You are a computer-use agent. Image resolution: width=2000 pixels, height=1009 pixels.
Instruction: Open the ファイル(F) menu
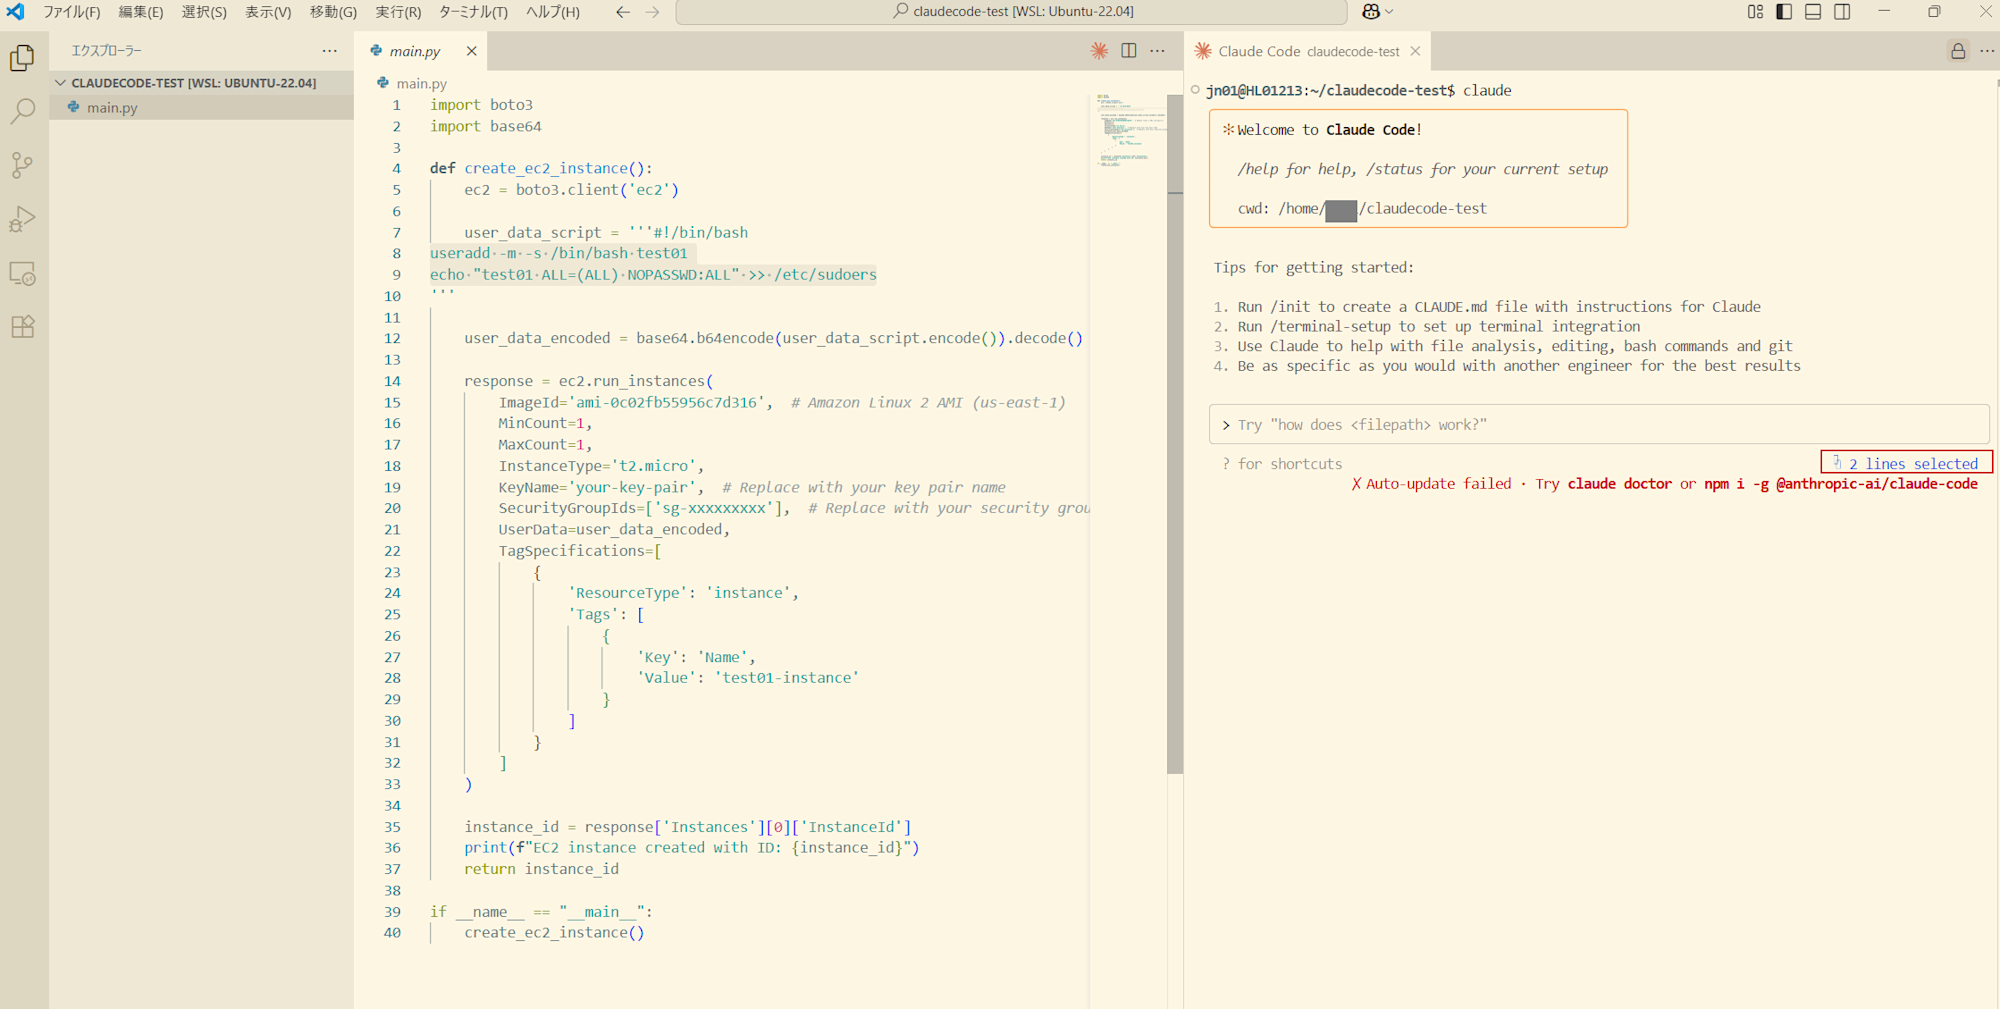[71, 12]
